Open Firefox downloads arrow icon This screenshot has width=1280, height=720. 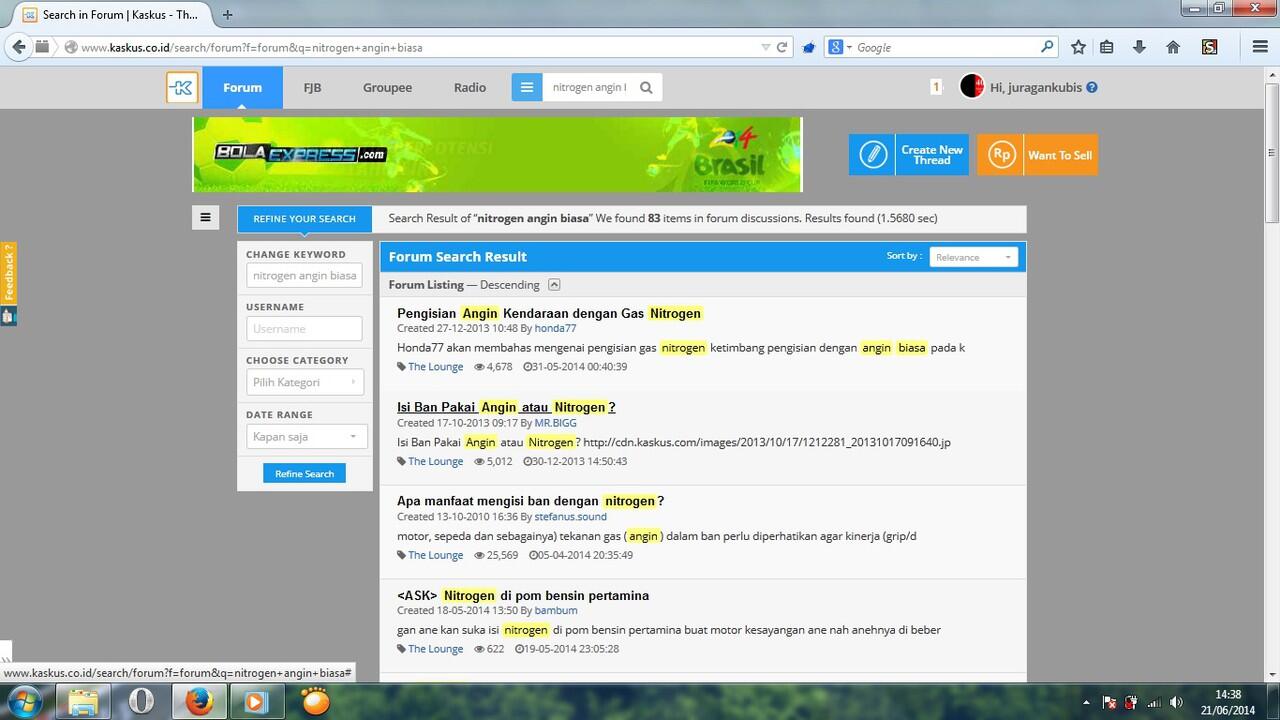1139,47
